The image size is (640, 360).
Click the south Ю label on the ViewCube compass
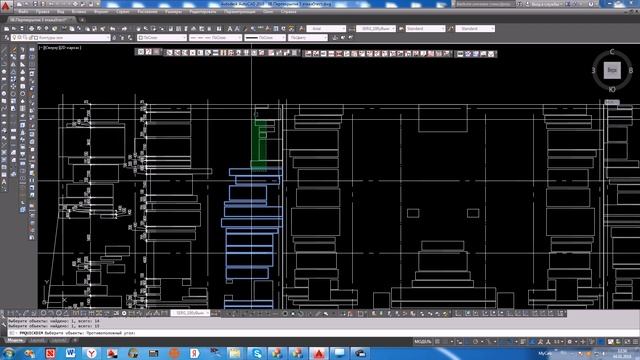612,89
